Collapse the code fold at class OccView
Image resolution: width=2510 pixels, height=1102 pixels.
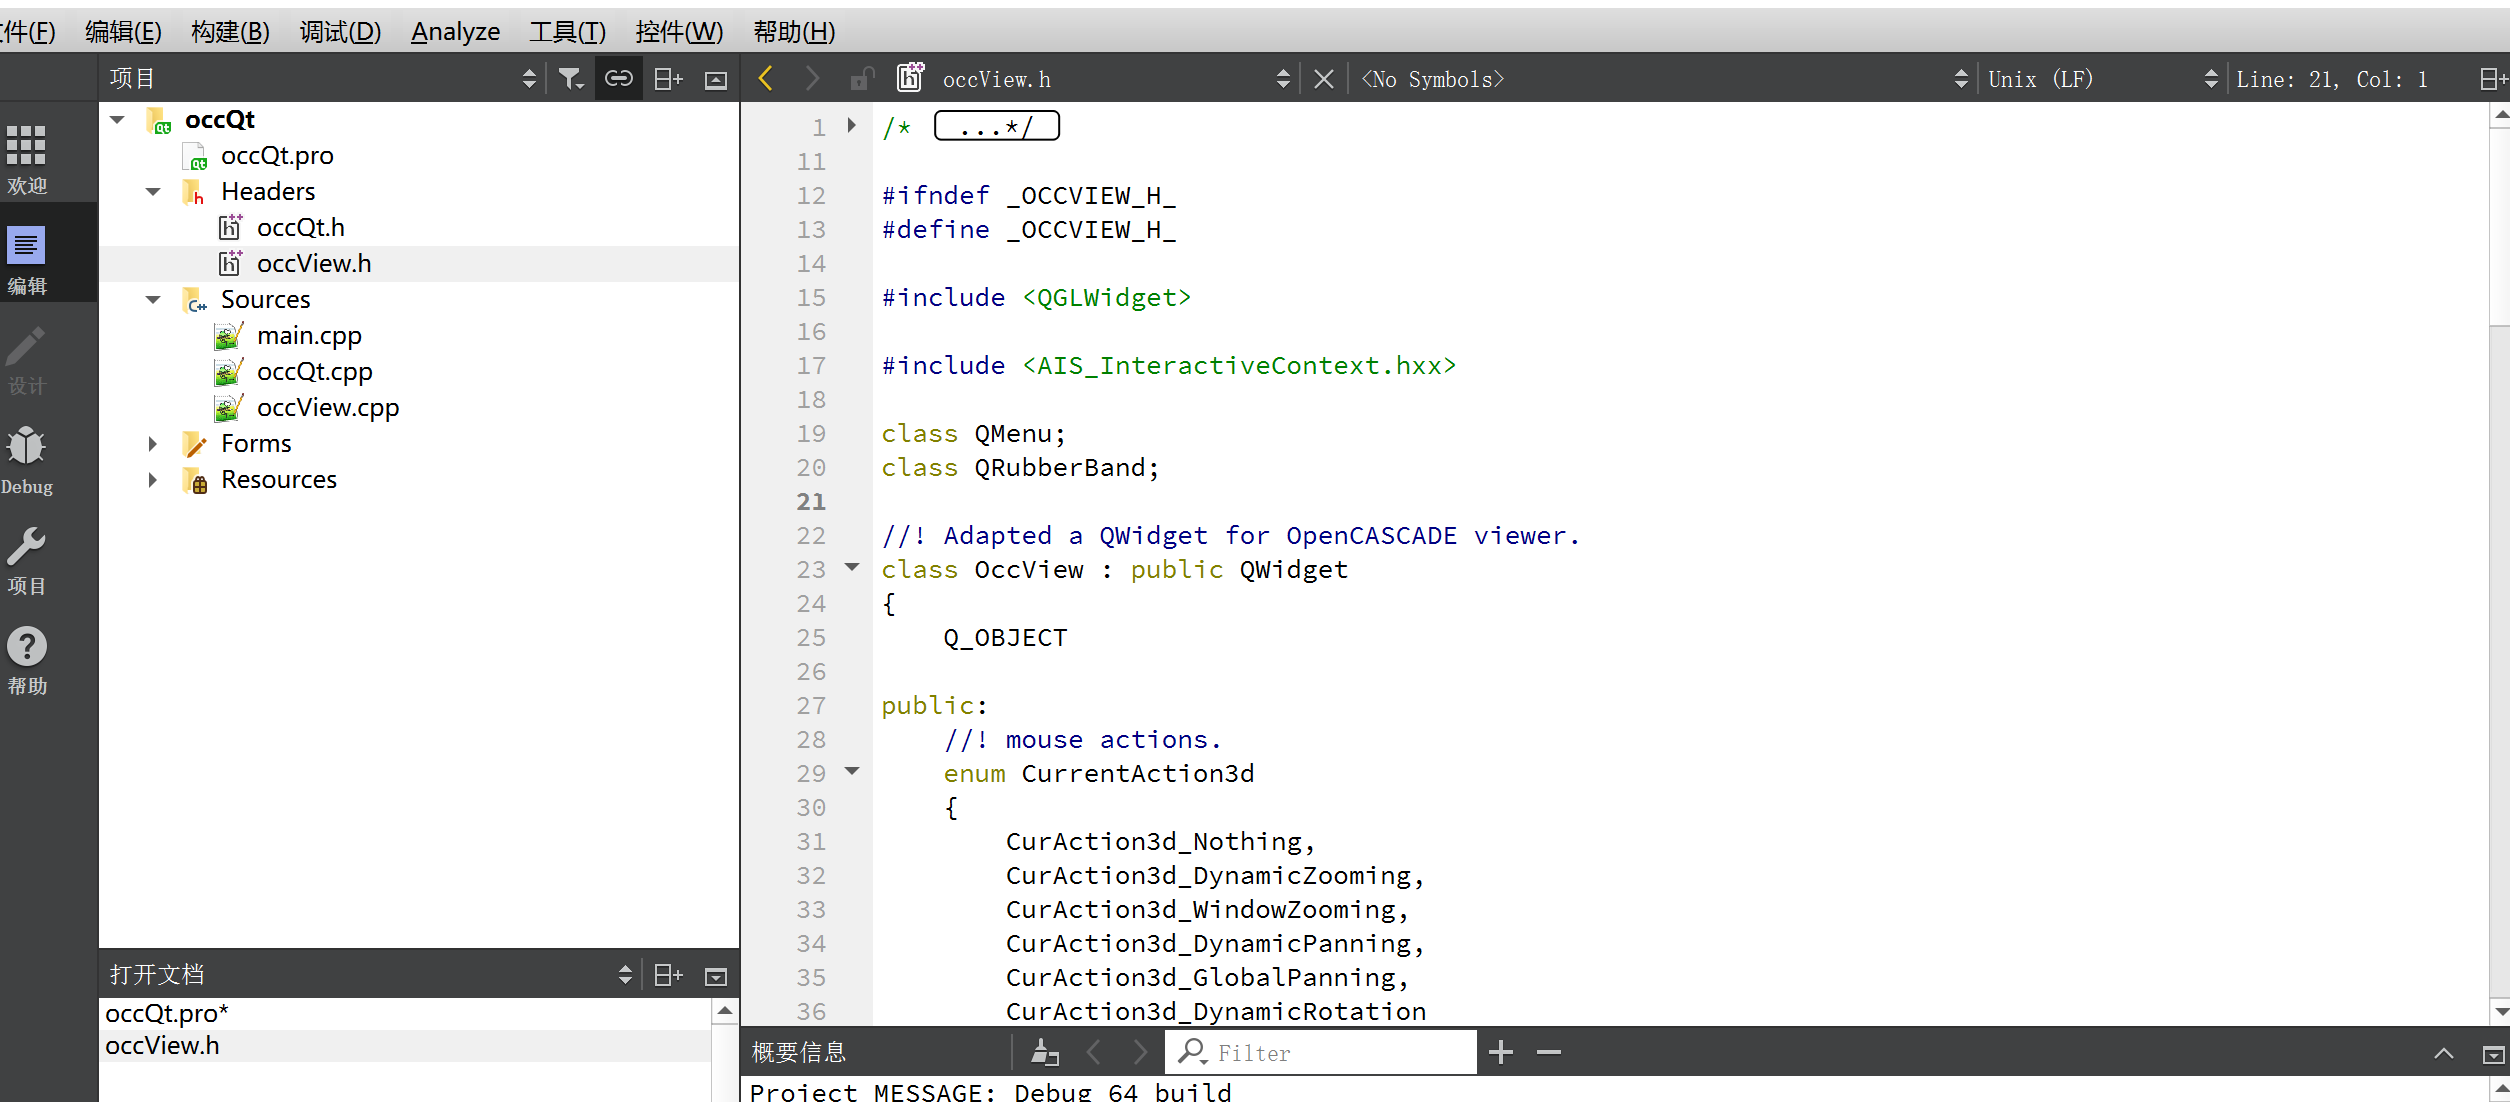852,567
